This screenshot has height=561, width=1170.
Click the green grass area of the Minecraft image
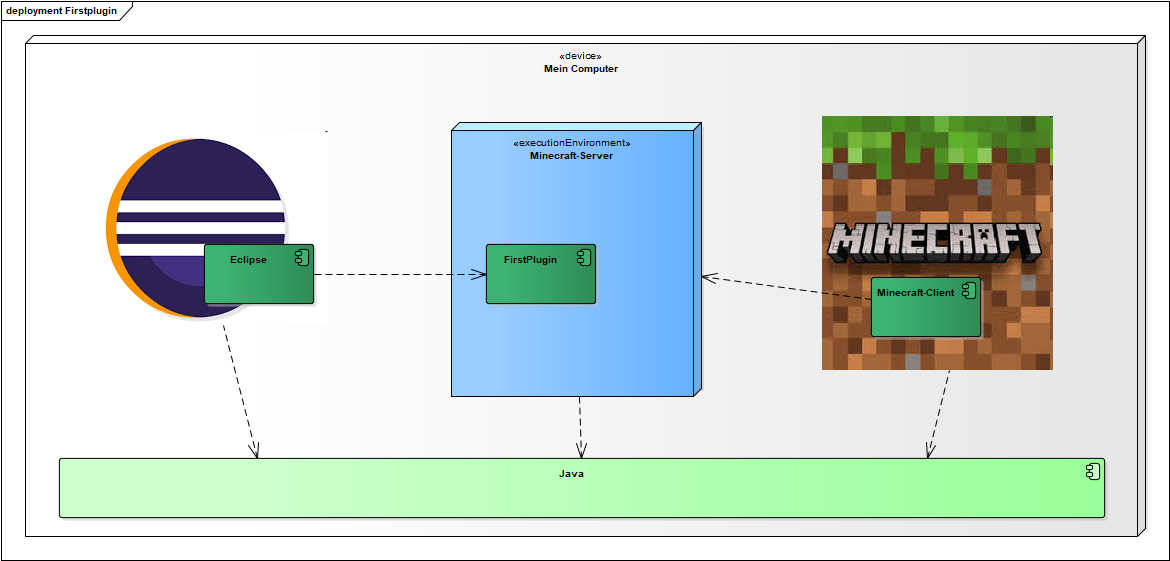click(936, 140)
